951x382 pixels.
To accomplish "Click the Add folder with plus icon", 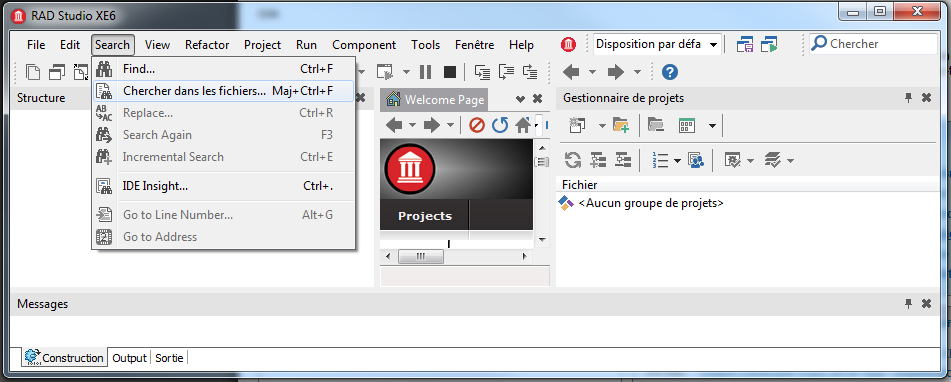I will (621, 126).
